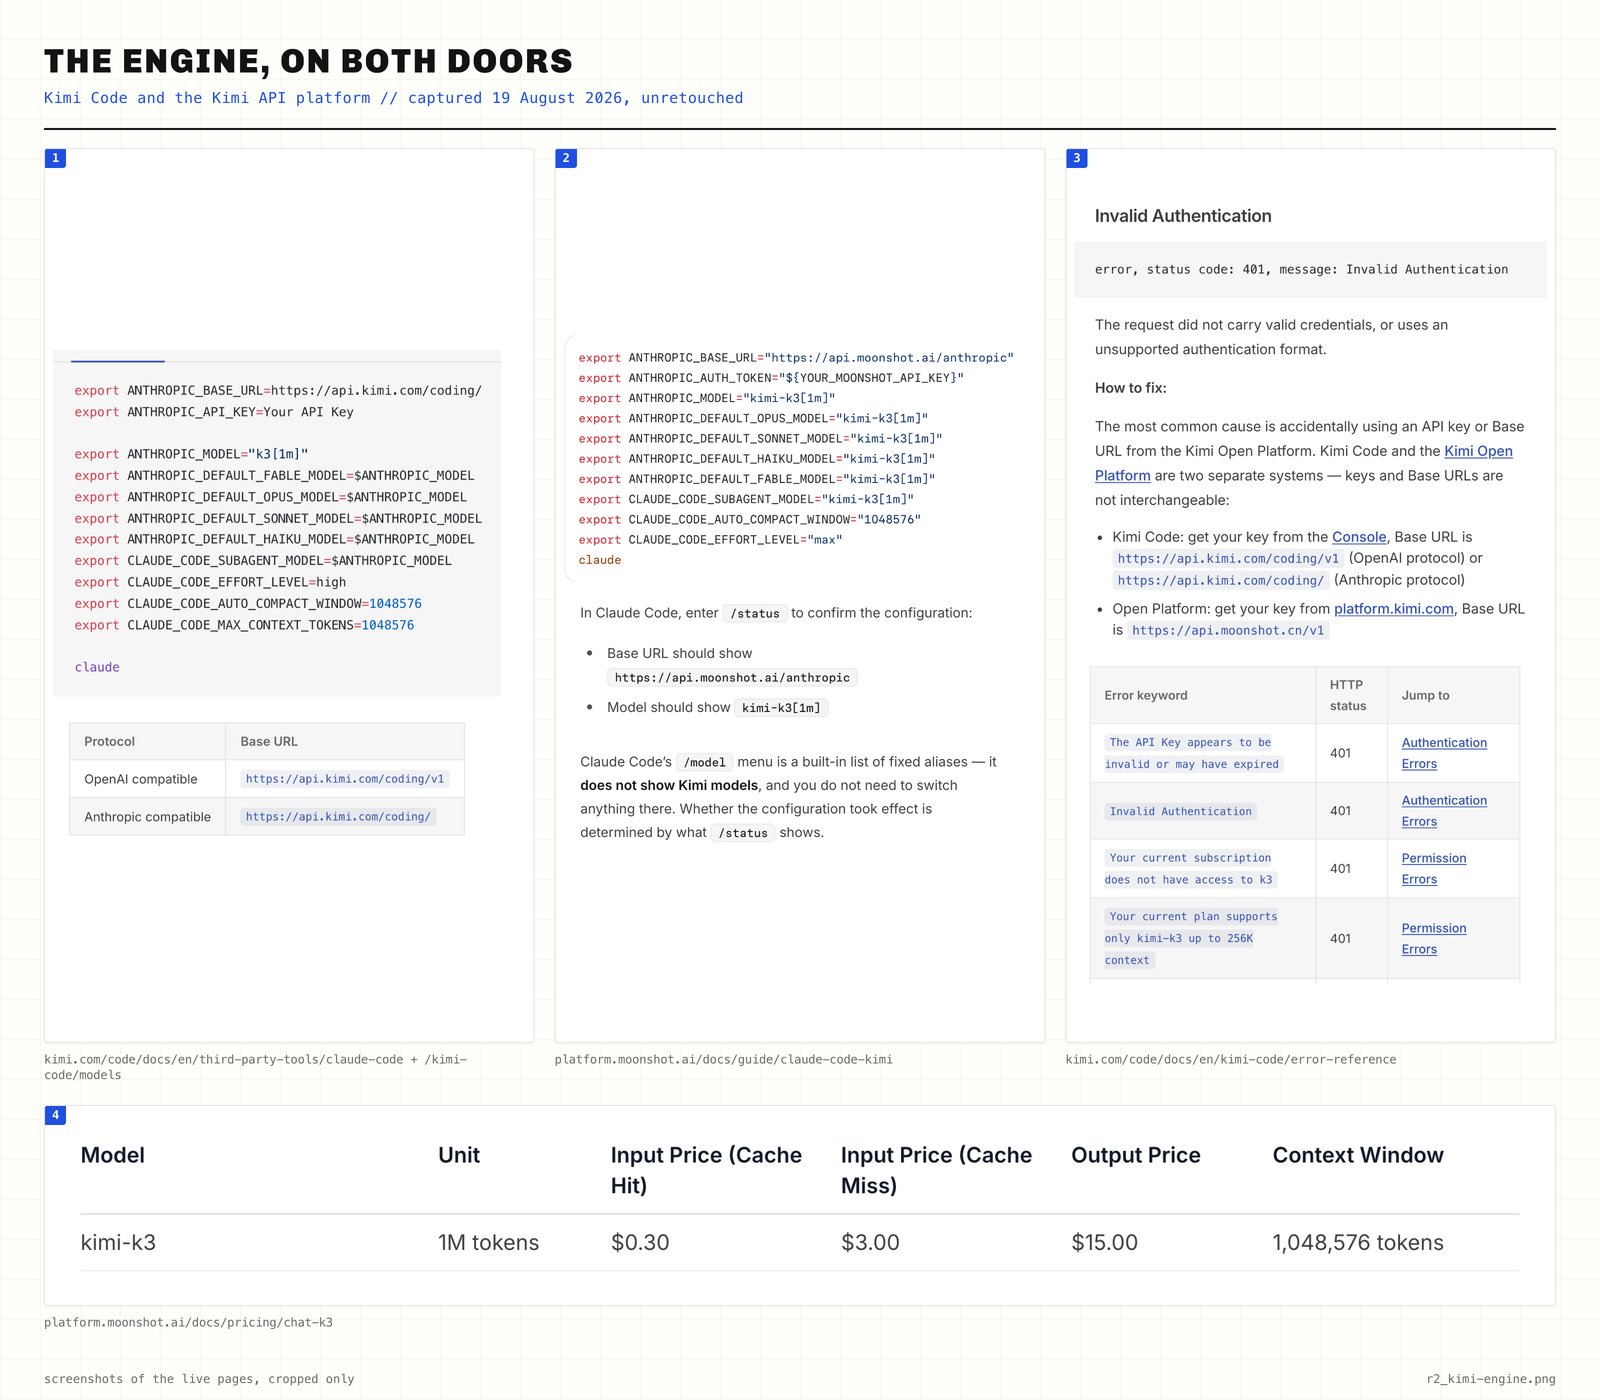Follow Permission Errors link for 256K context row
Image resolution: width=1600 pixels, height=1400 pixels.
click(1433, 939)
